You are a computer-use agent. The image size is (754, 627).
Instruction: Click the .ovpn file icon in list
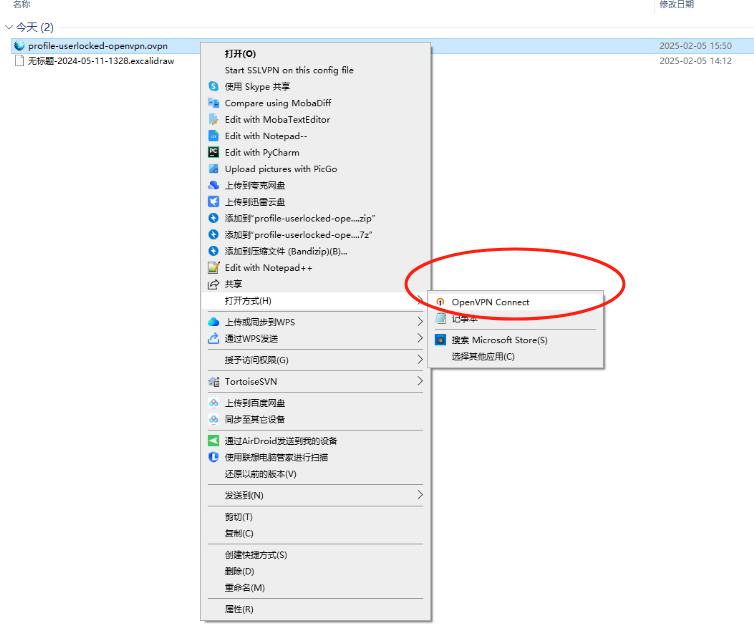click(x=19, y=46)
